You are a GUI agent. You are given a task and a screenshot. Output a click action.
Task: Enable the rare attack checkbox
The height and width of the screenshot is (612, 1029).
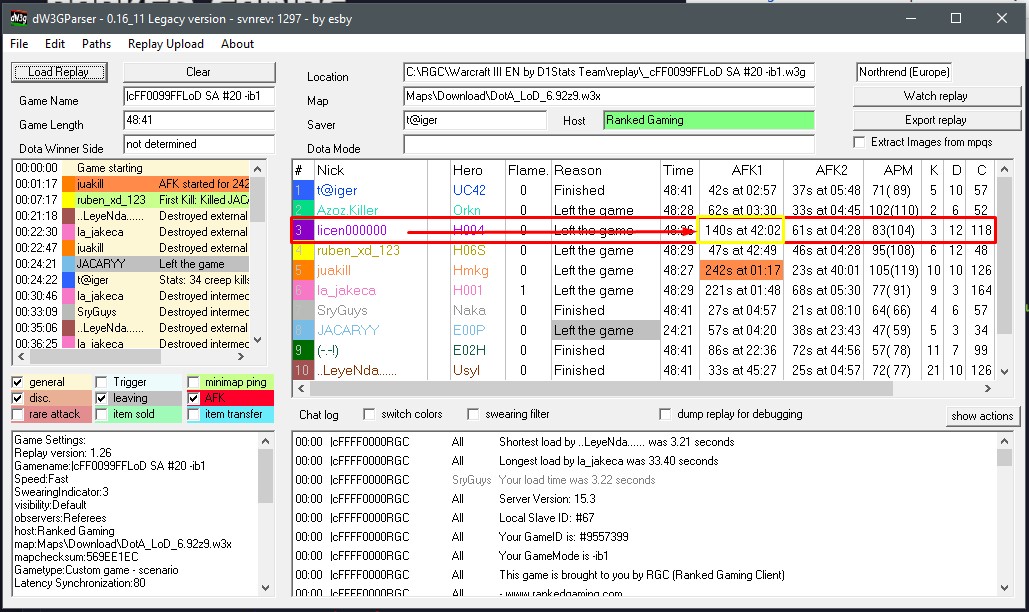18,415
